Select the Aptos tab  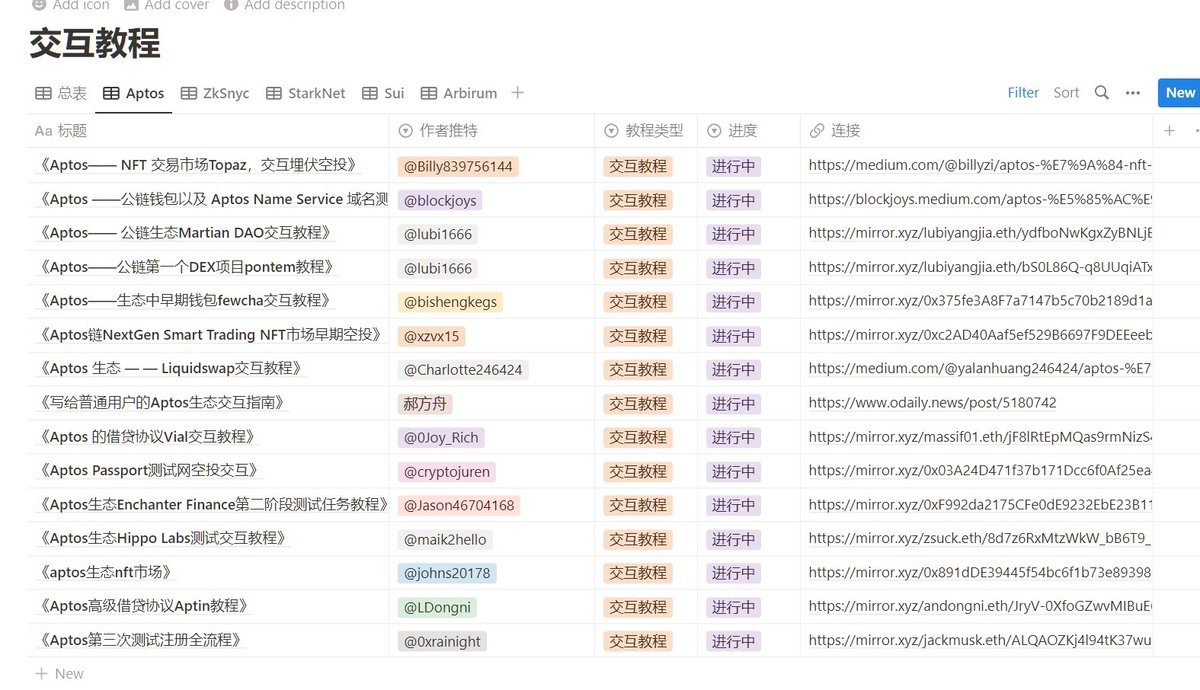point(134,93)
